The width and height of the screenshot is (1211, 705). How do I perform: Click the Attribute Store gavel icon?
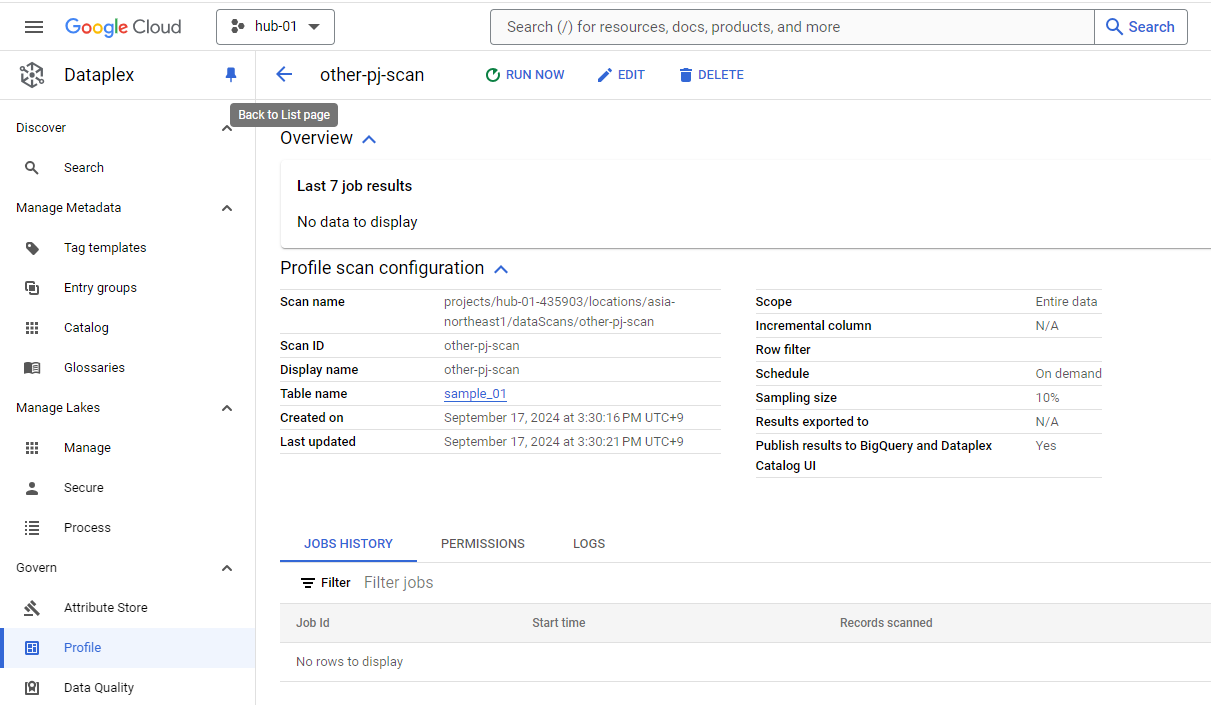click(x=32, y=608)
